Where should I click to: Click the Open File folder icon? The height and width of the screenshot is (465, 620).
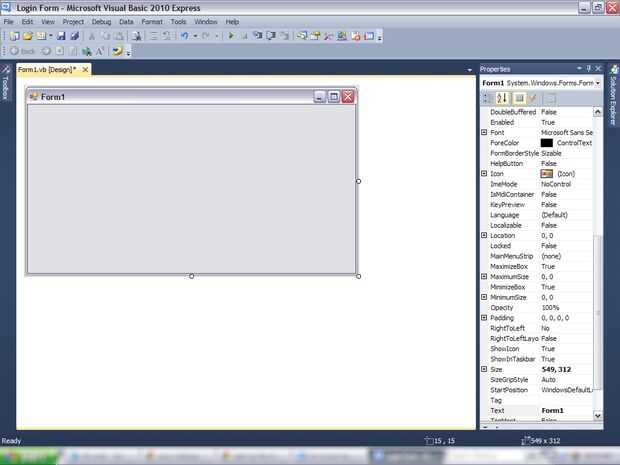point(28,36)
